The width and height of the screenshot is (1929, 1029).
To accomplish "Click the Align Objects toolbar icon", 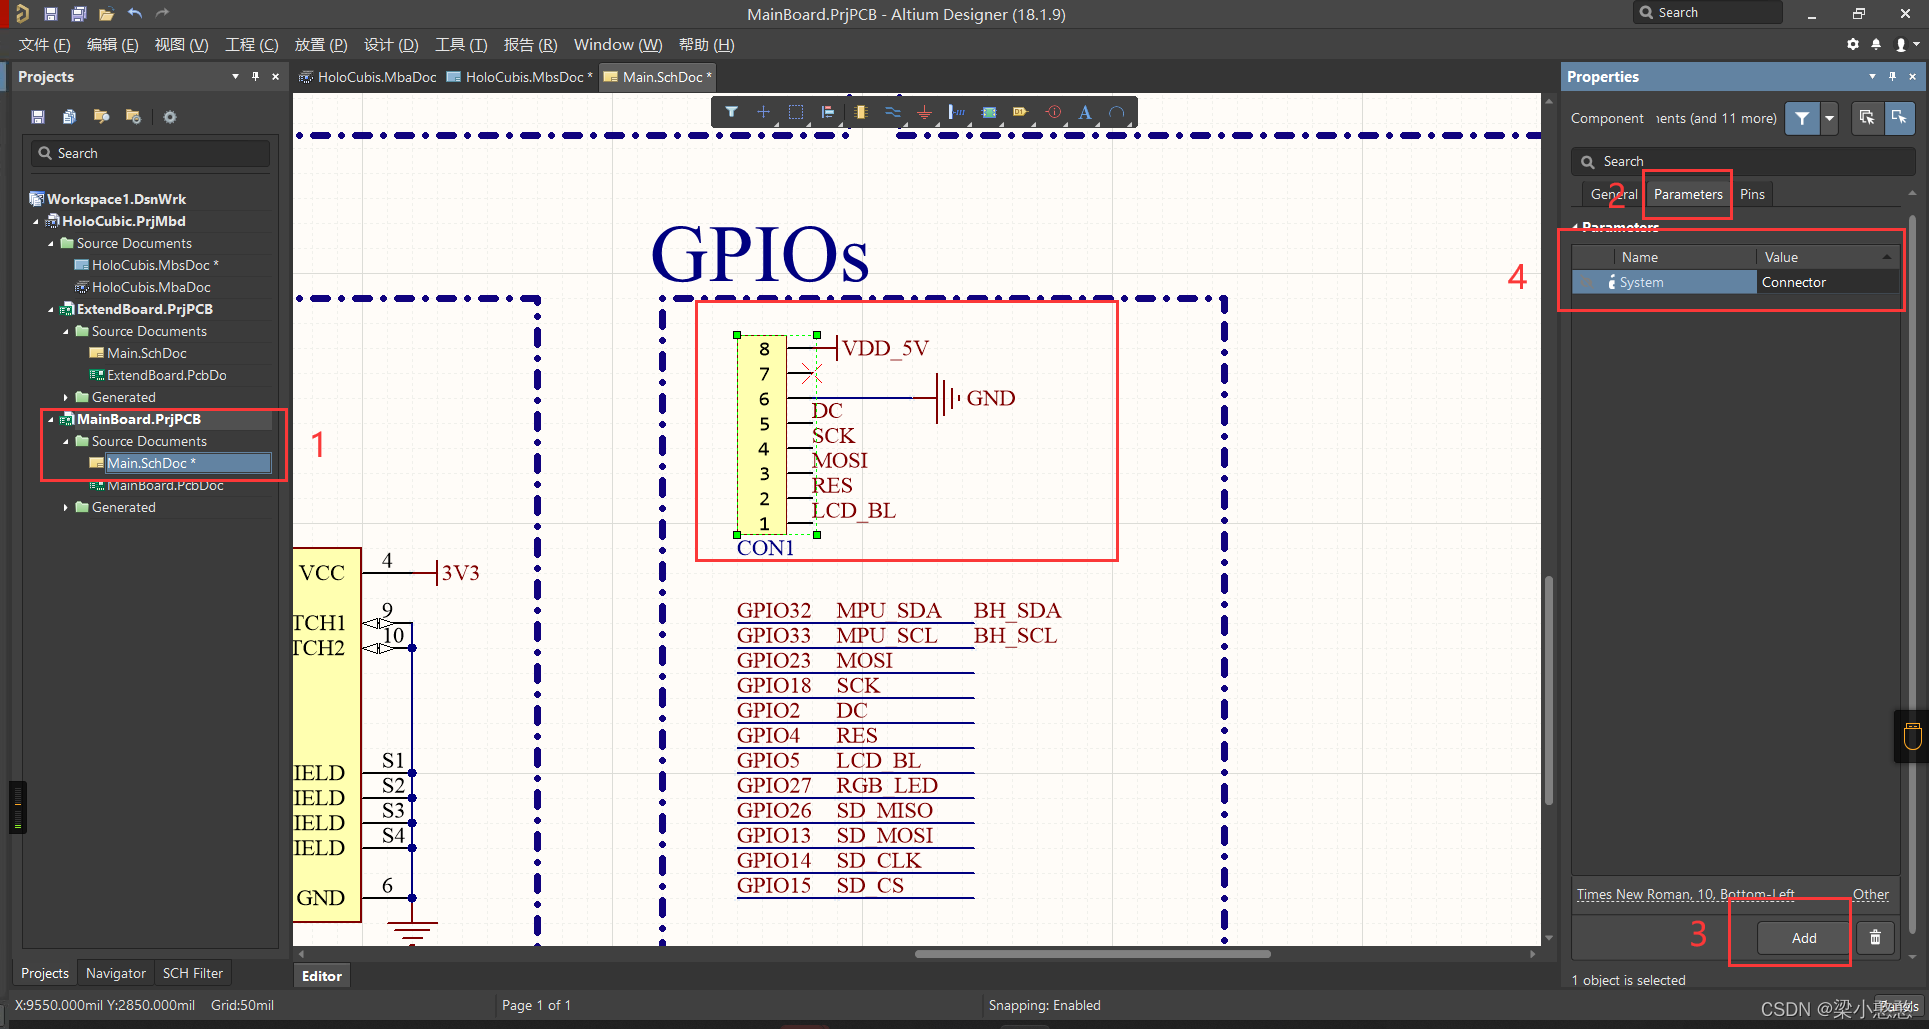I will click(828, 112).
